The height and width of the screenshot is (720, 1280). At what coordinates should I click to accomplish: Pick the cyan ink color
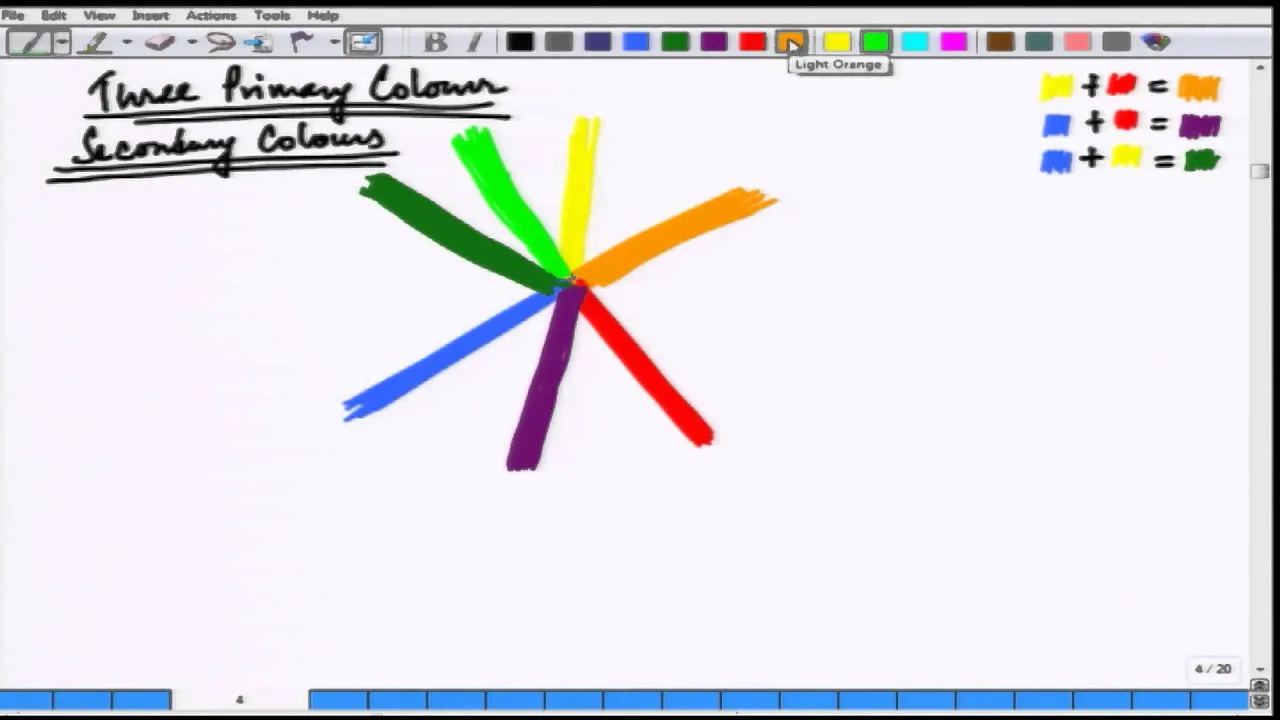tap(915, 42)
